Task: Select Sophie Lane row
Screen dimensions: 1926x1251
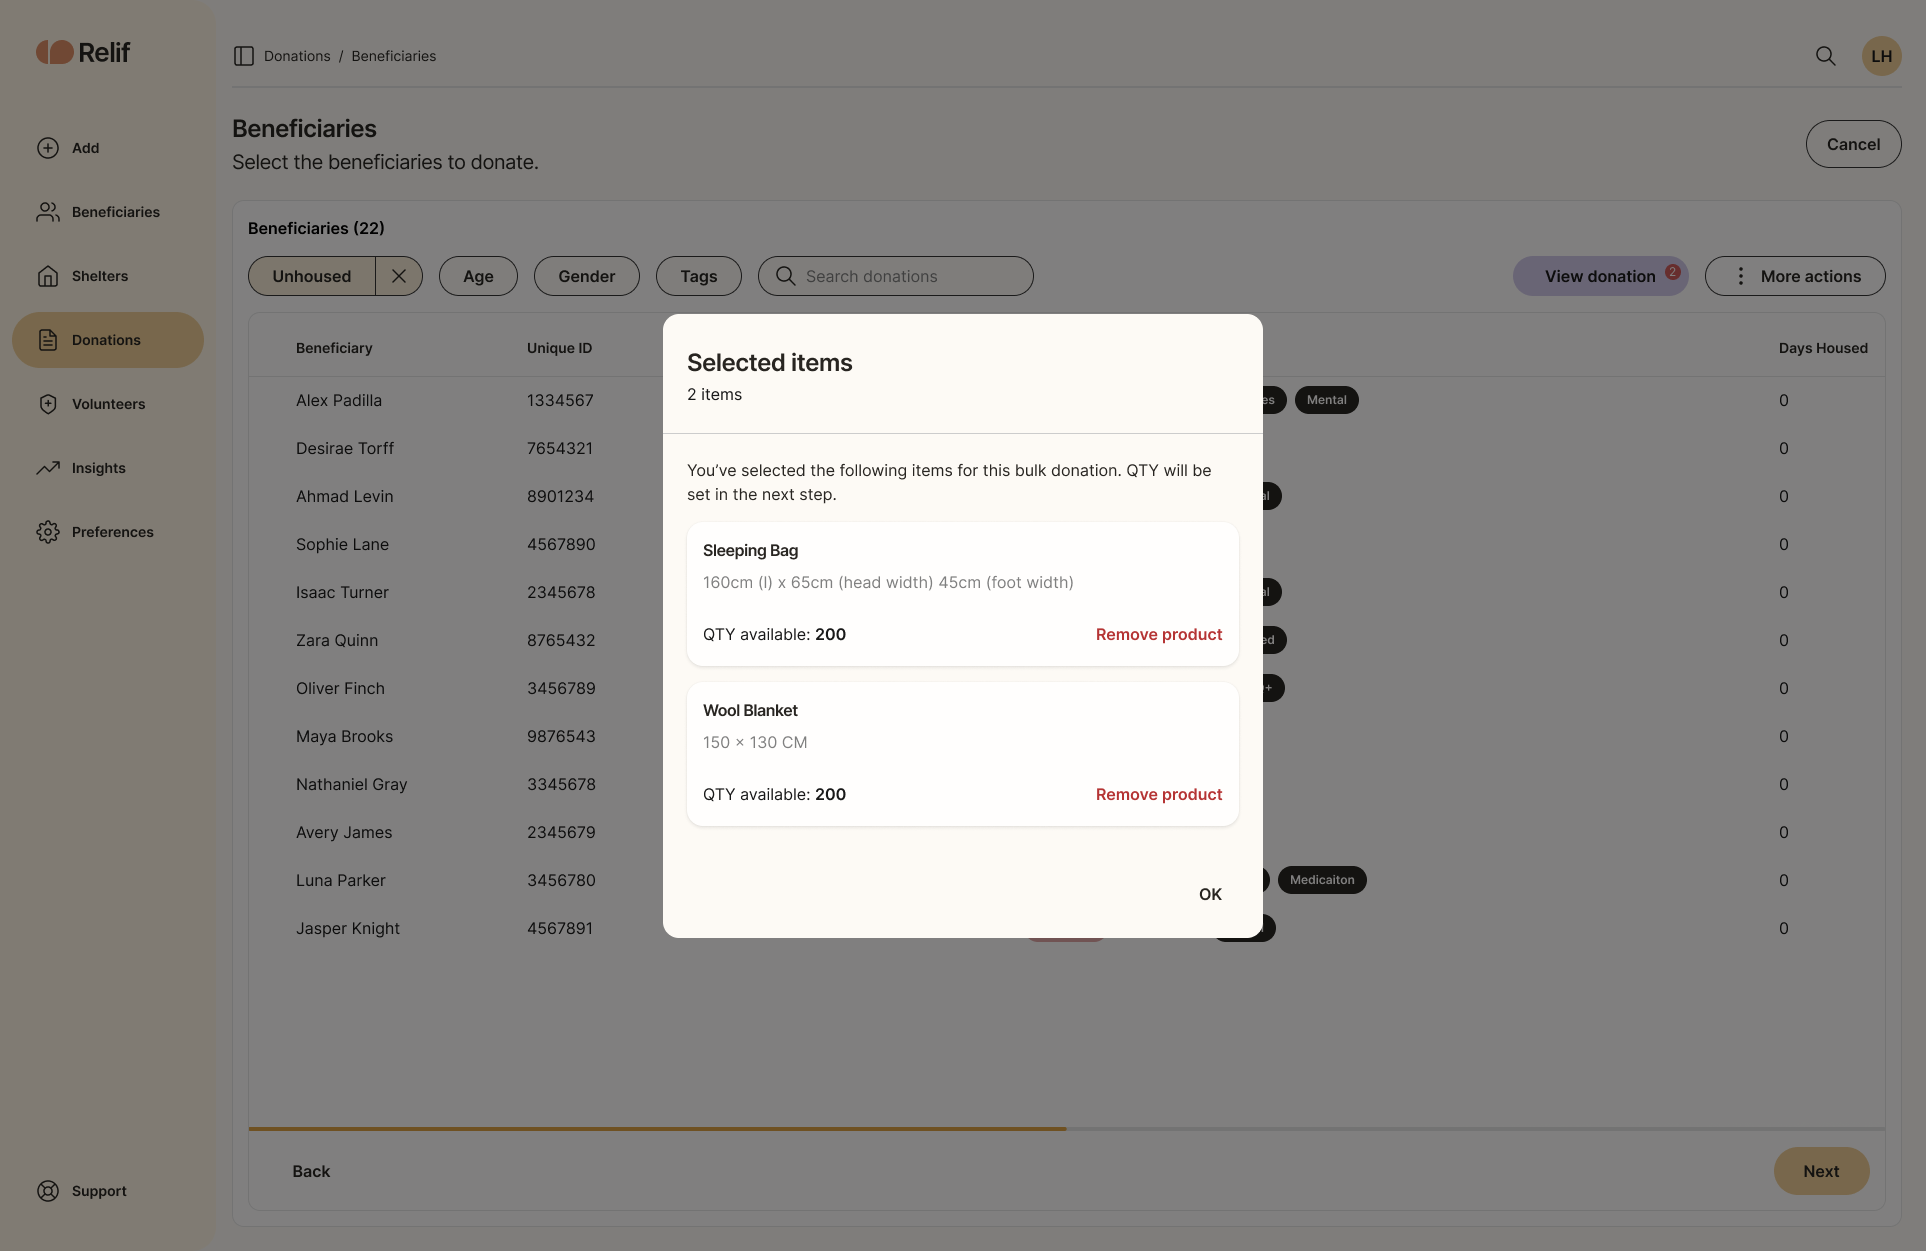Action: click(342, 544)
